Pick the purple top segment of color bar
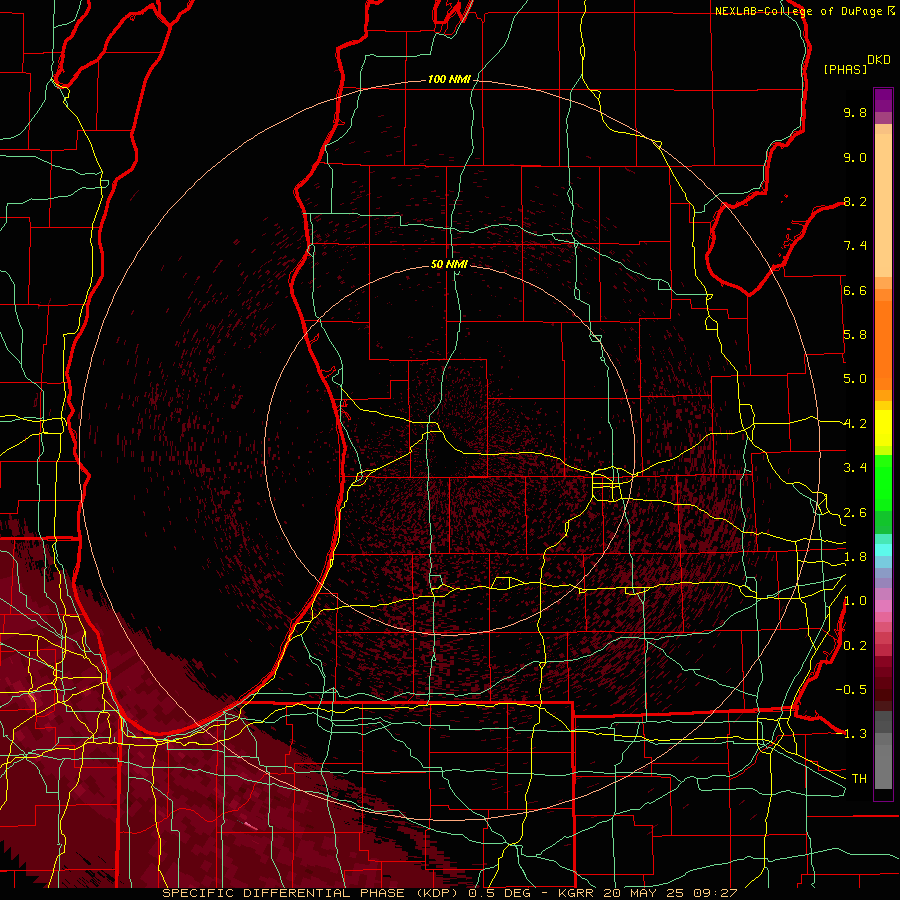 click(883, 100)
